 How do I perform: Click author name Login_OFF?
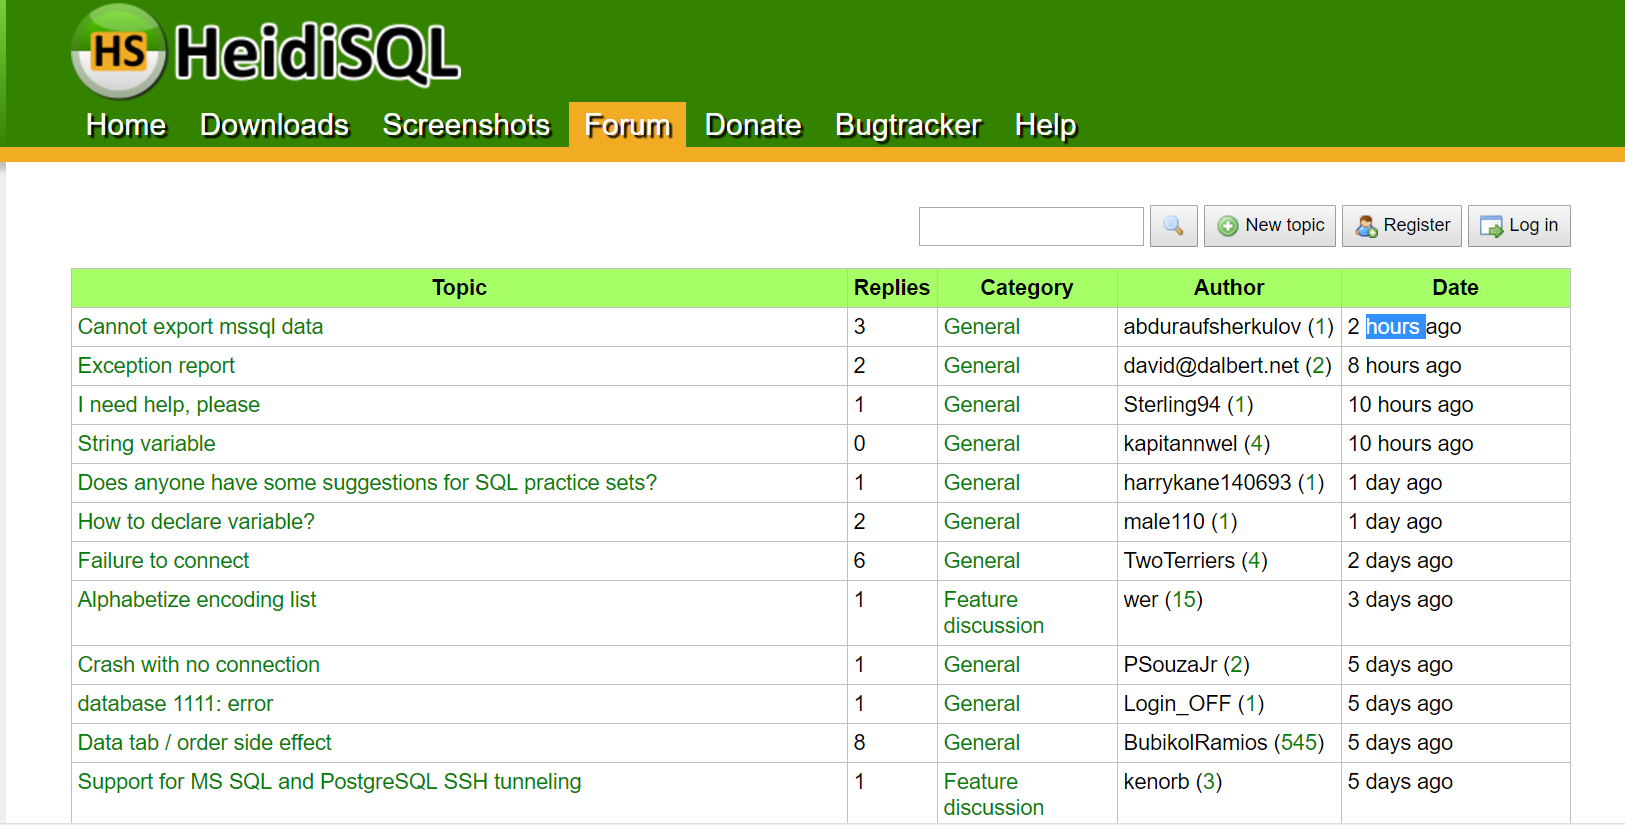[1178, 704]
